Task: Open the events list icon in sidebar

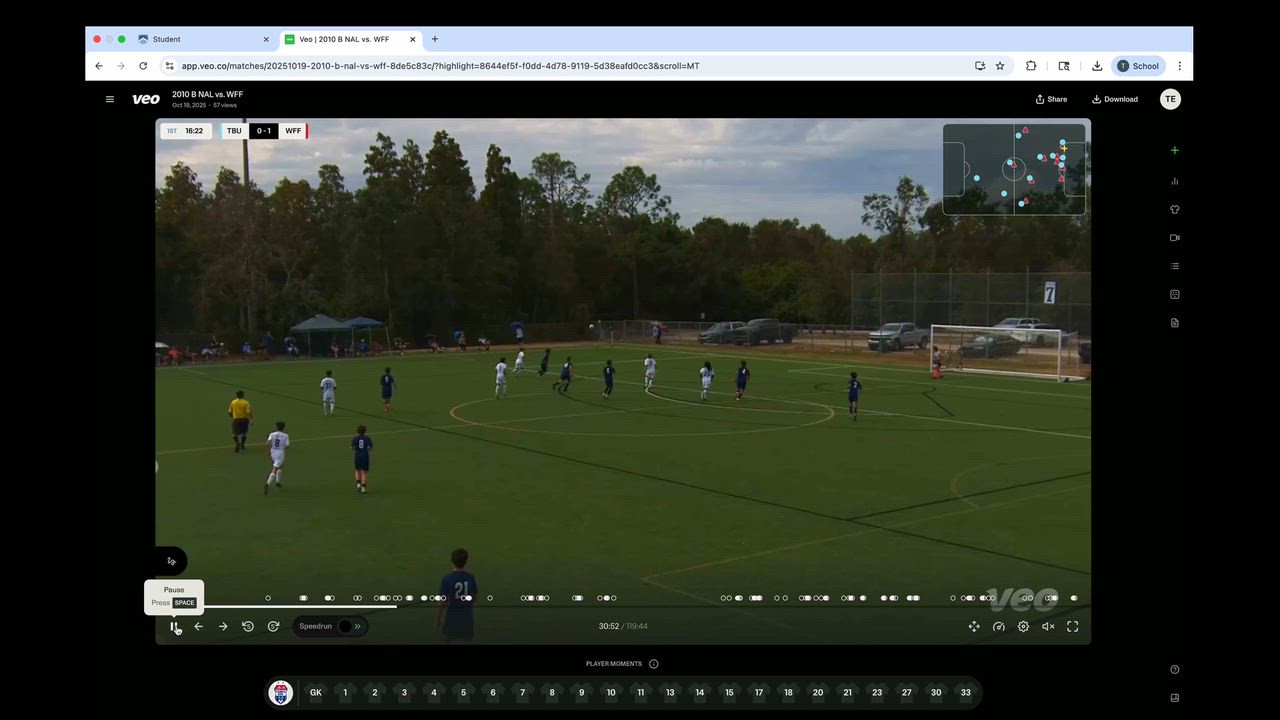Action: tap(1174, 266)
